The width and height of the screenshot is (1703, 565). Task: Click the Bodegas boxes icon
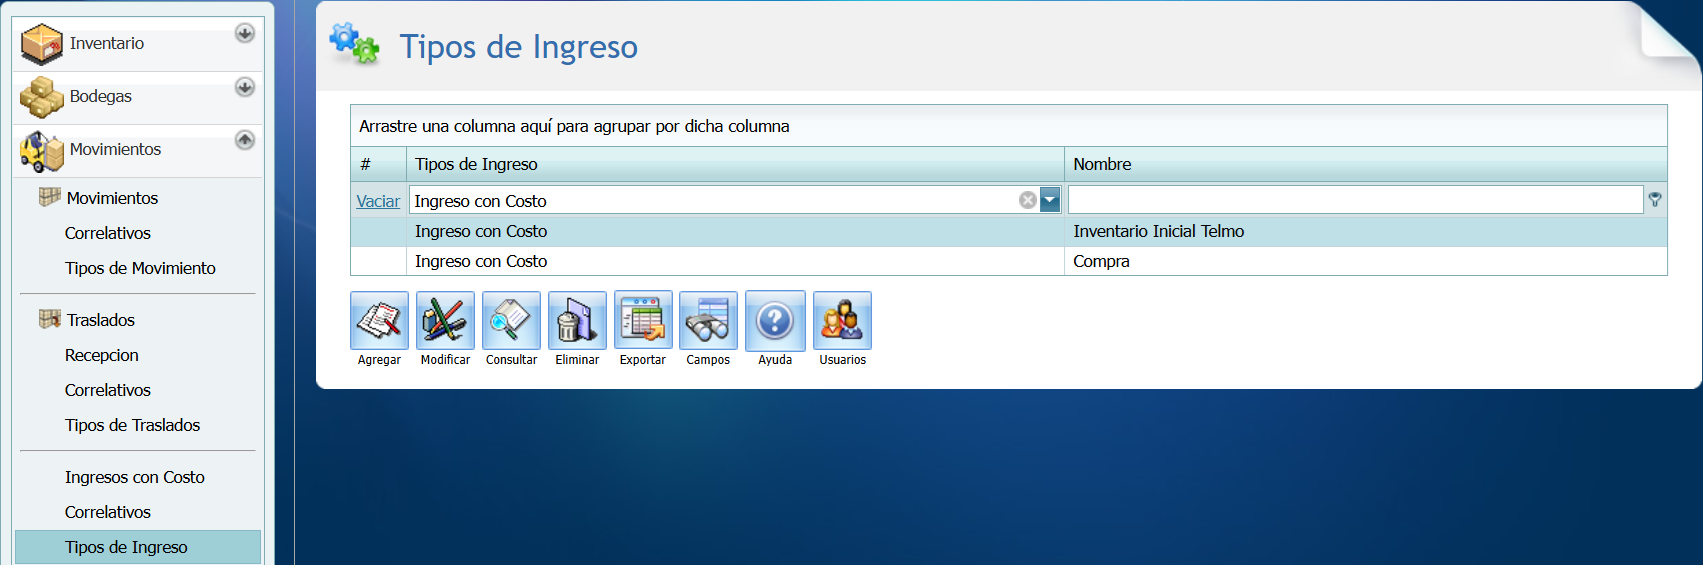click(42, 97)
